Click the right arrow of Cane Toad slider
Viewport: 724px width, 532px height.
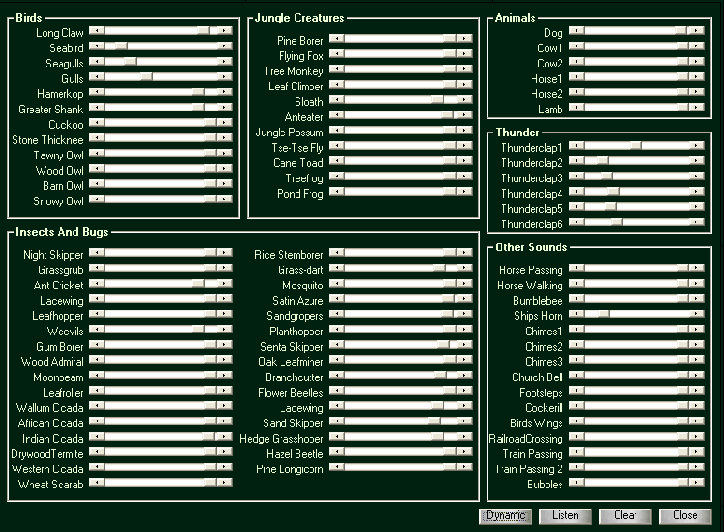(465, 161)
